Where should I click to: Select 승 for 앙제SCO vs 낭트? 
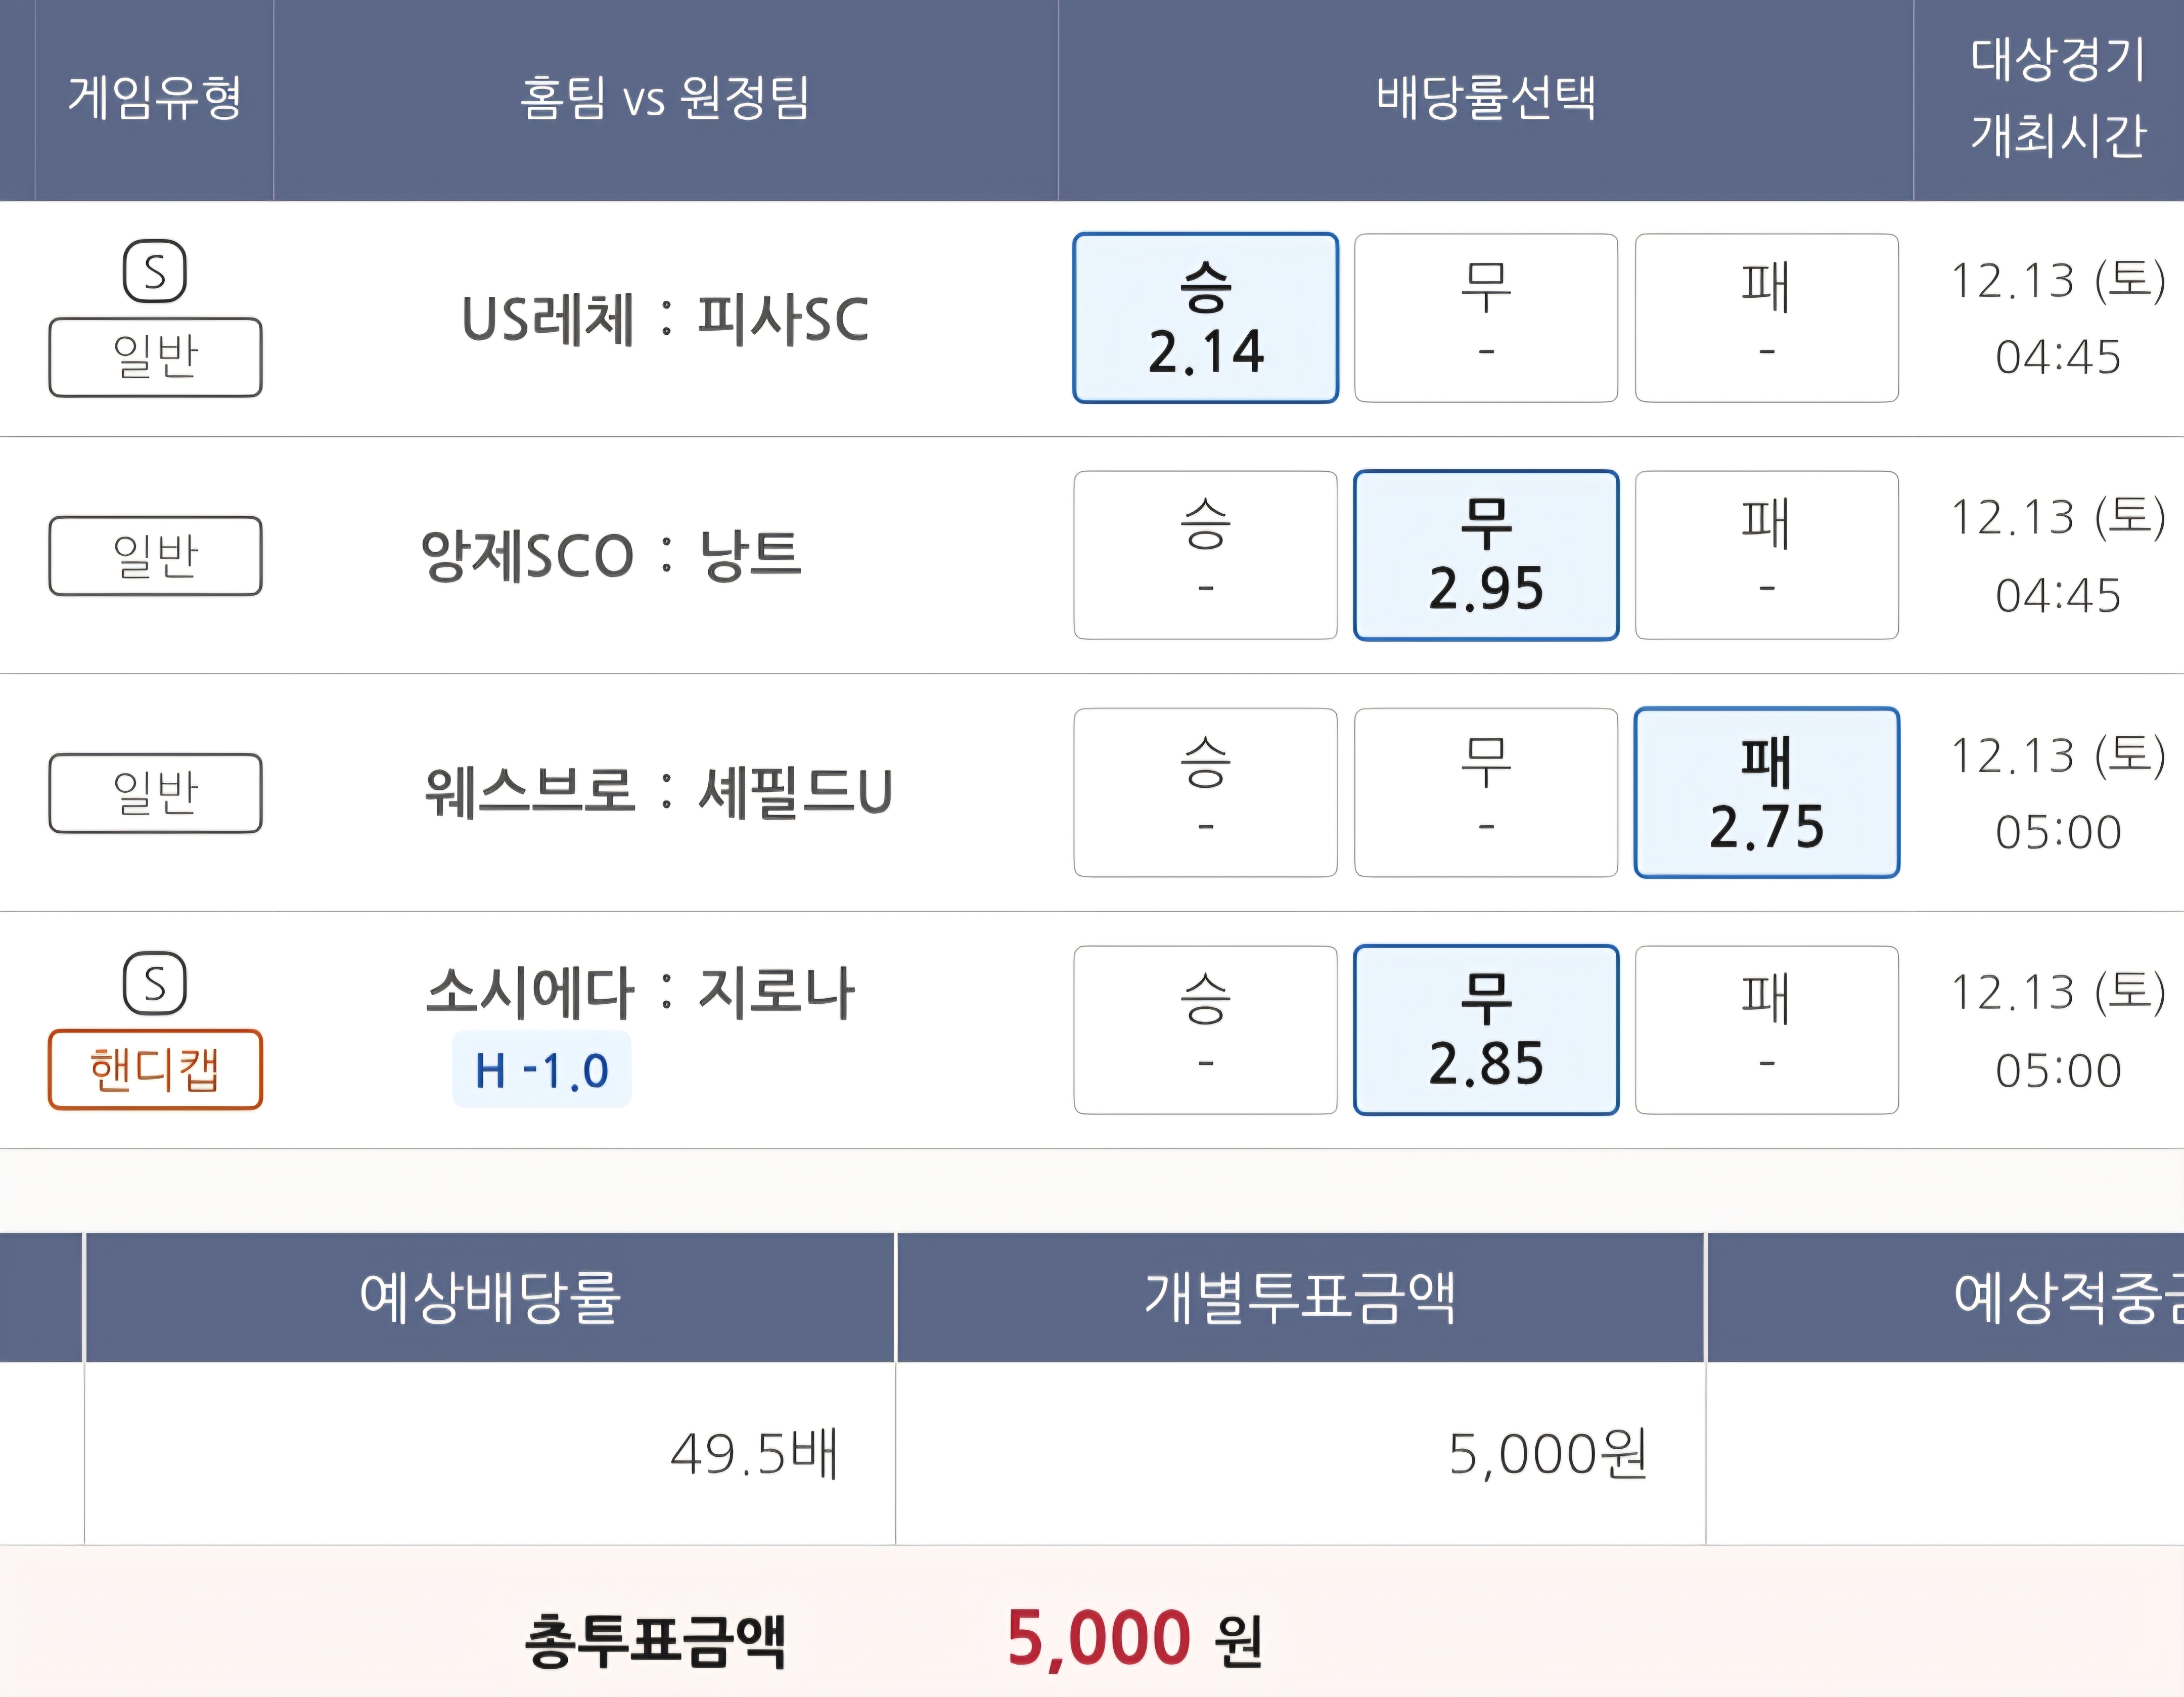tap(1205, 555)
